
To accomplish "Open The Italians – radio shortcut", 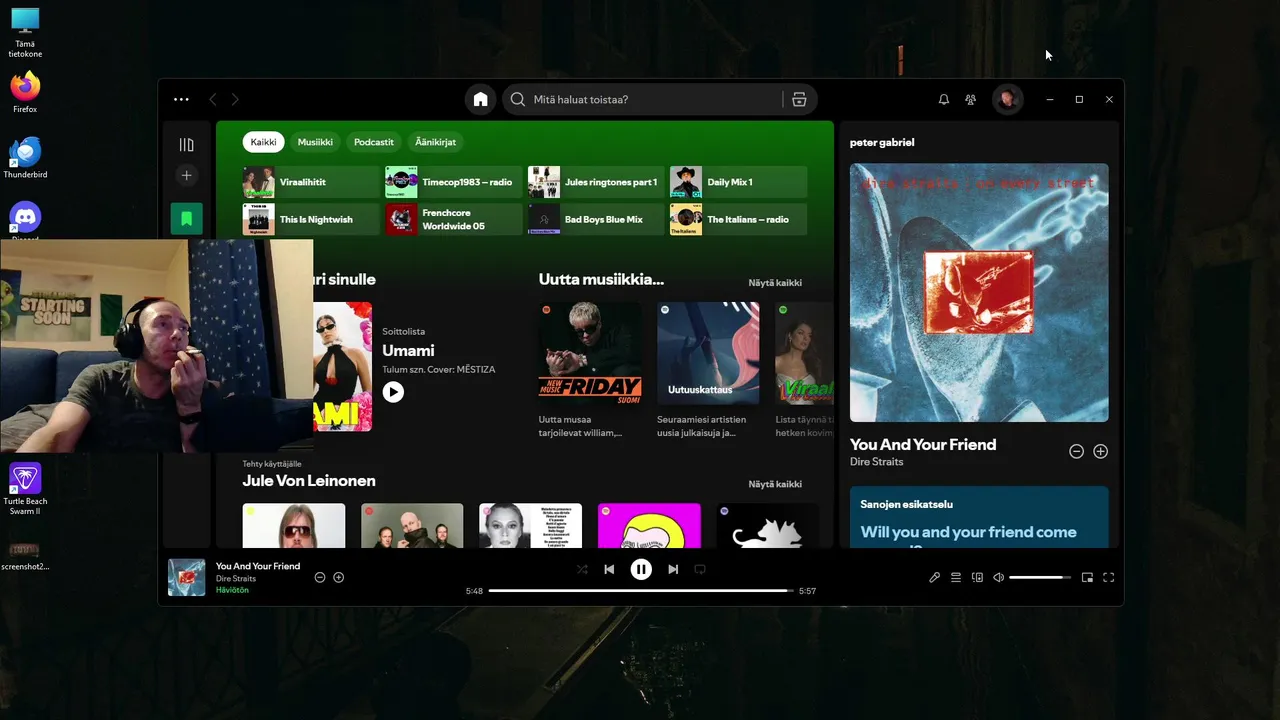I will pos(738,219).
